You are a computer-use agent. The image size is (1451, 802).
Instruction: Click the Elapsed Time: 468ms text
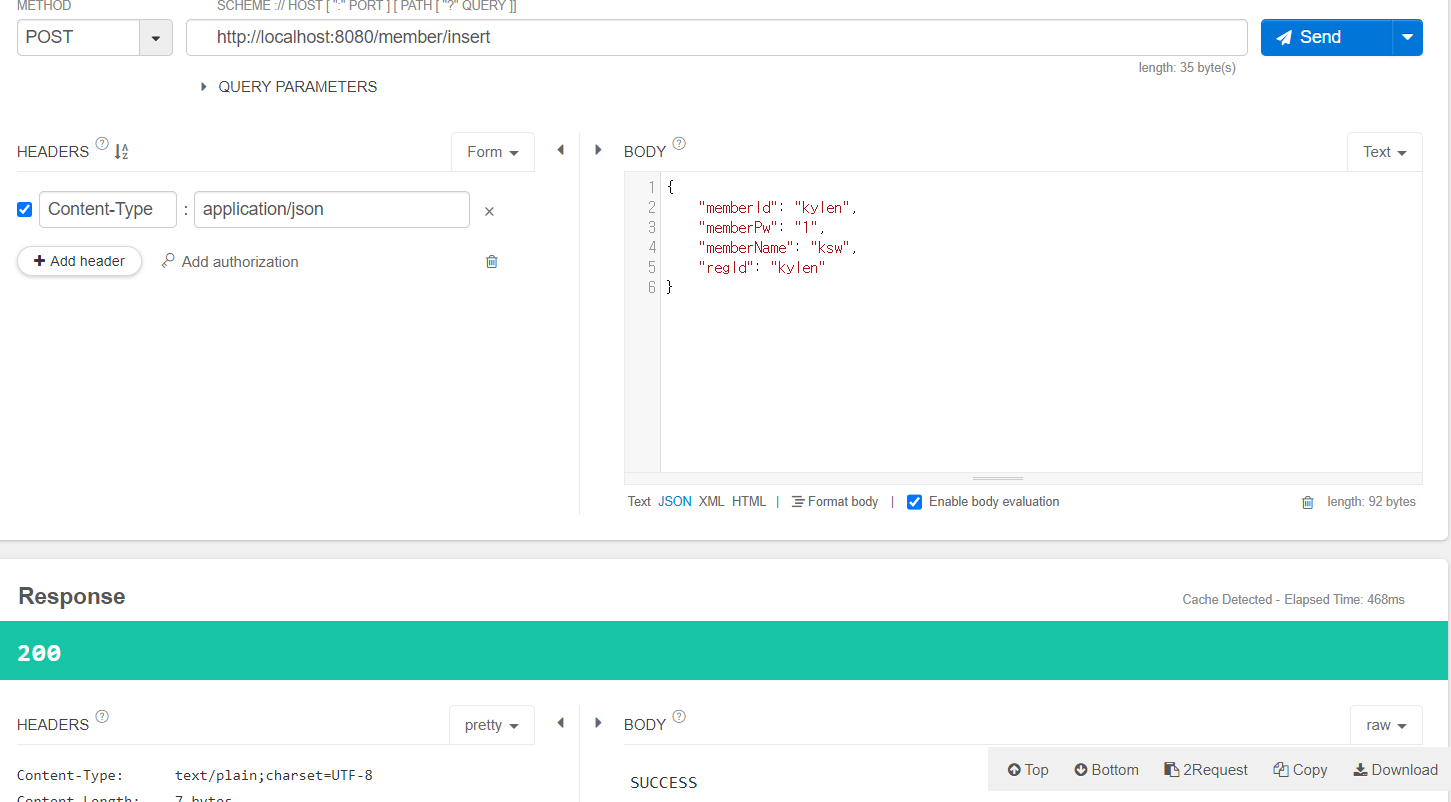click(1344, 600)
